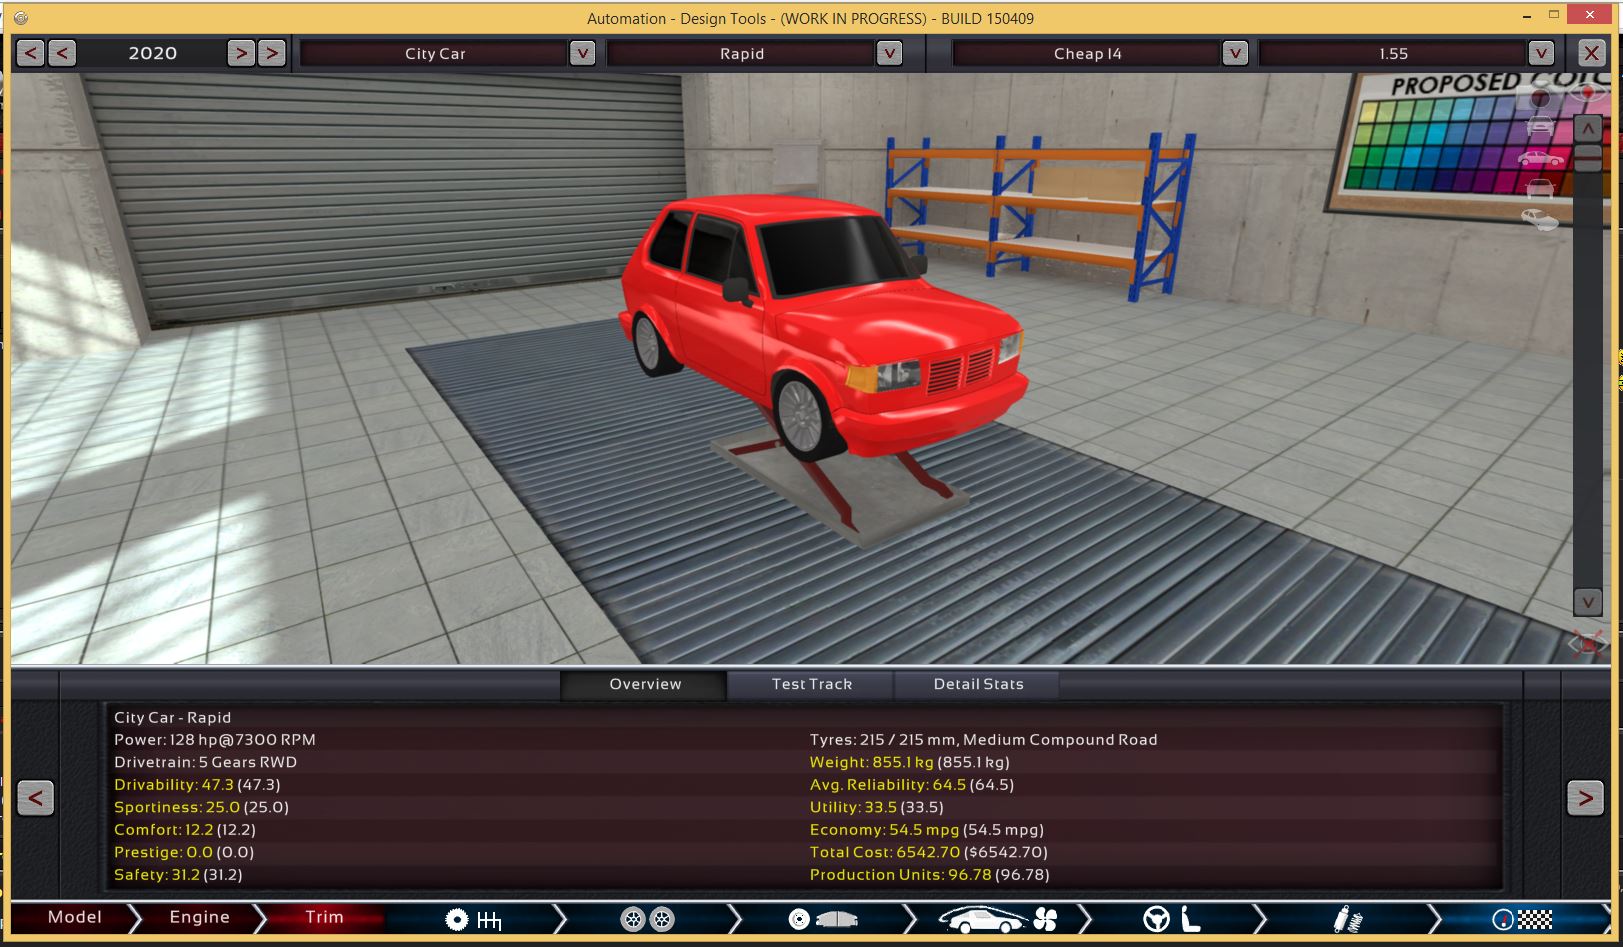This screenshot has height=947, width=1623.
Task: Click the 'Power: 128 hp@7300 RPM' line
Action: (x=215, y=740)
